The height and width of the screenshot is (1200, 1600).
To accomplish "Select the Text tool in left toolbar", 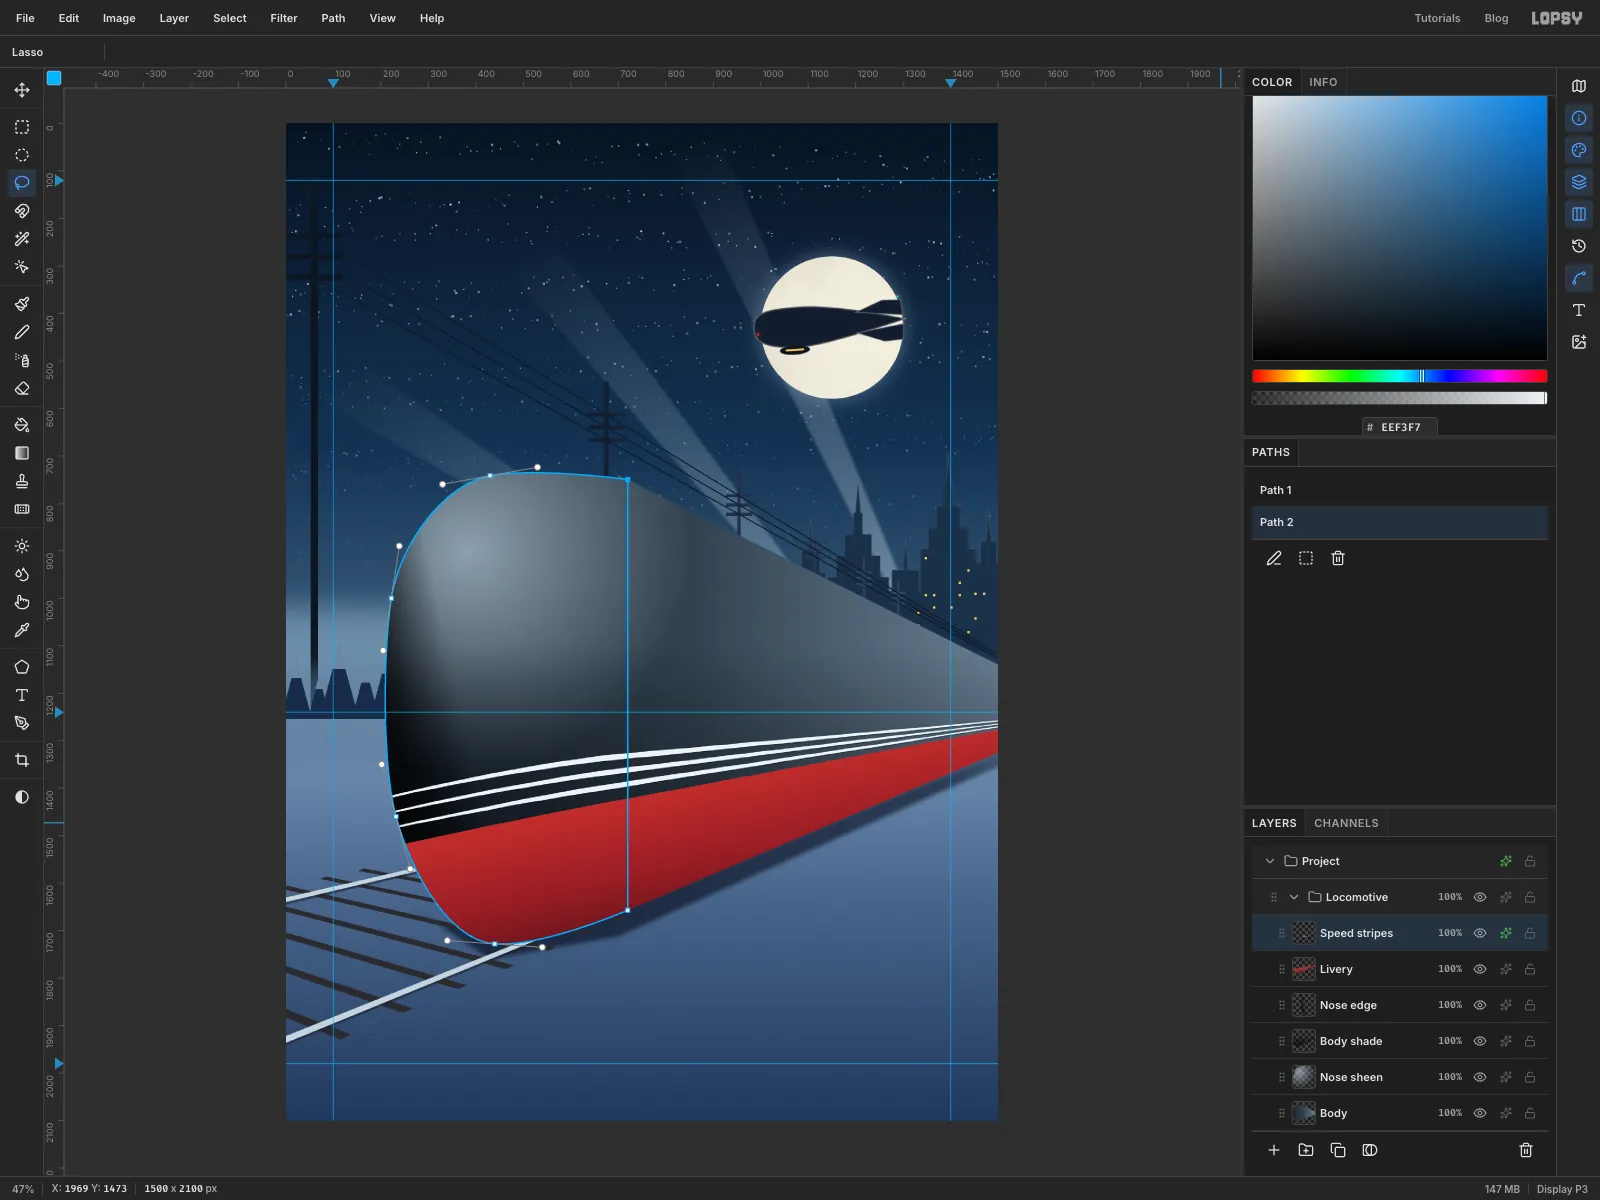I will point(22,695).
